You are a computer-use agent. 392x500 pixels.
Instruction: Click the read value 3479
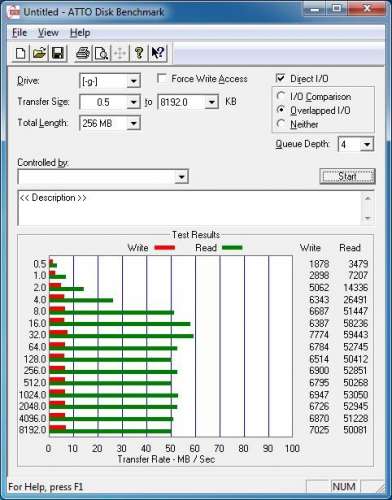pyautogui.click(x=358, y=264)
